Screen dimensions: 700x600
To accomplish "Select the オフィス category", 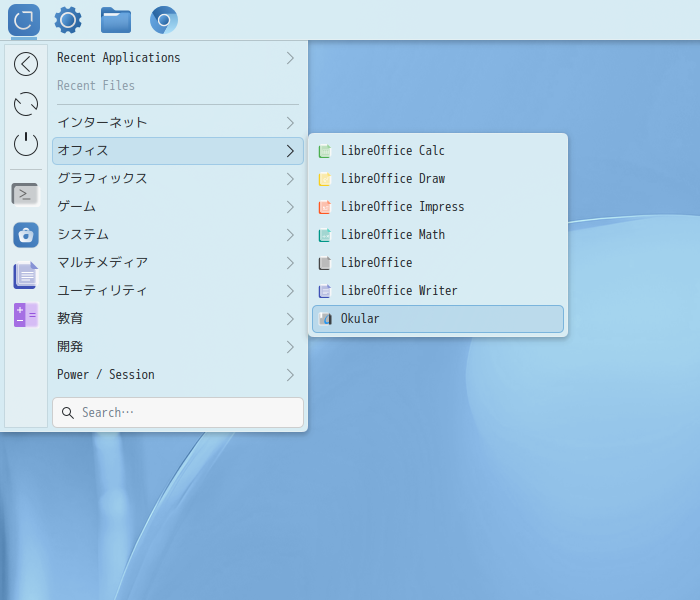I will pyautogui.click(x=178, y=151).
